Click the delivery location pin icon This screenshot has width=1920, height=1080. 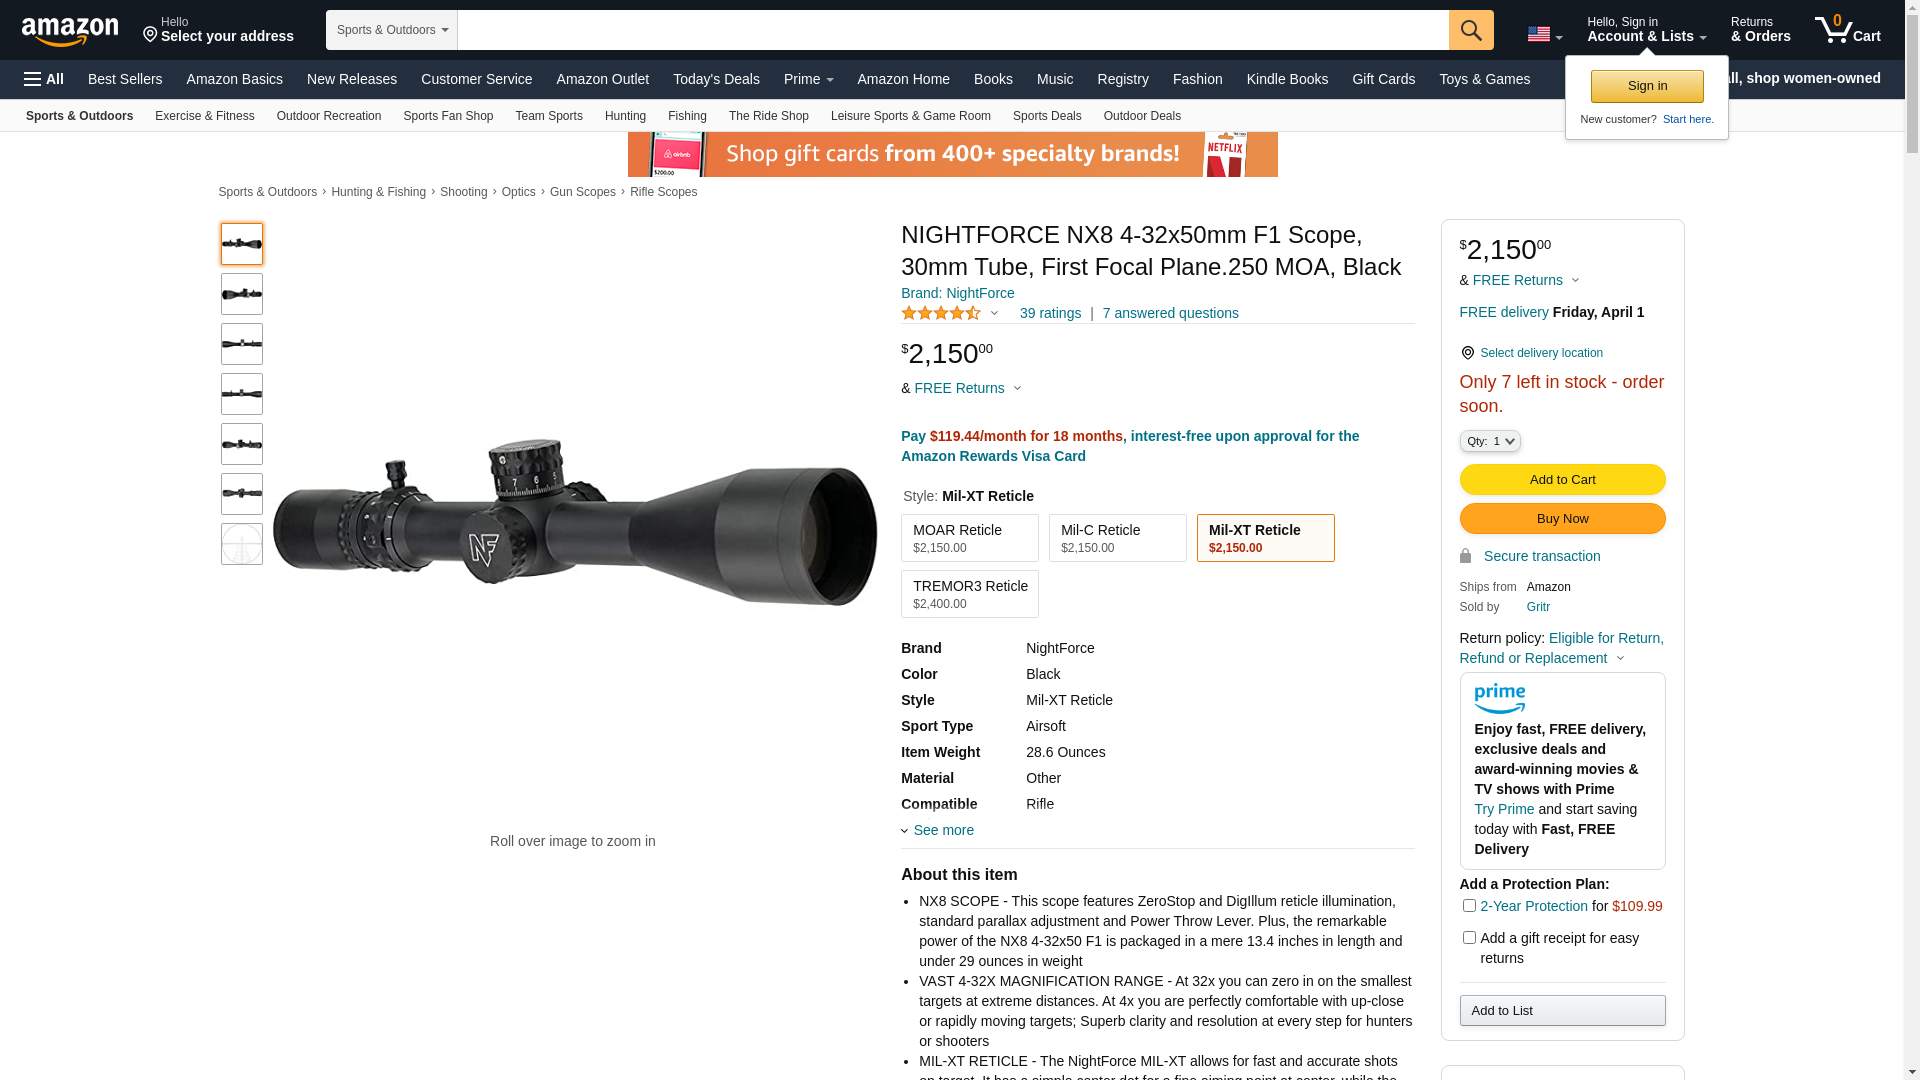tap(1467, 353)
